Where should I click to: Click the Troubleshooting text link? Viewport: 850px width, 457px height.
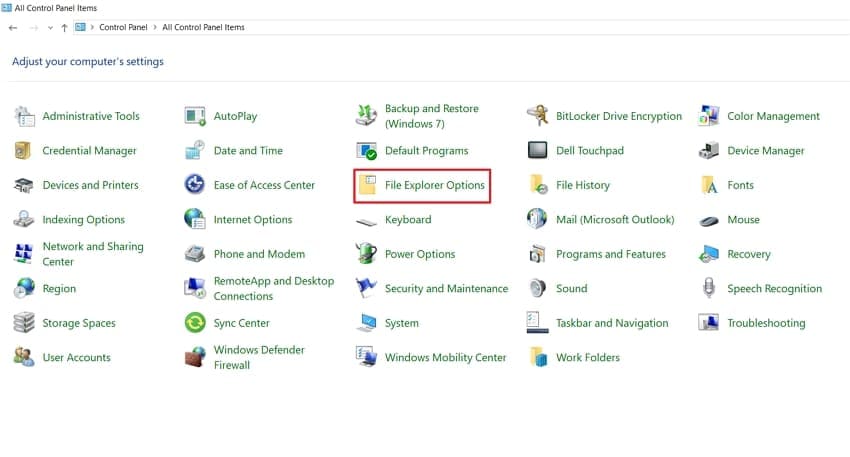(x=766, y=323)
